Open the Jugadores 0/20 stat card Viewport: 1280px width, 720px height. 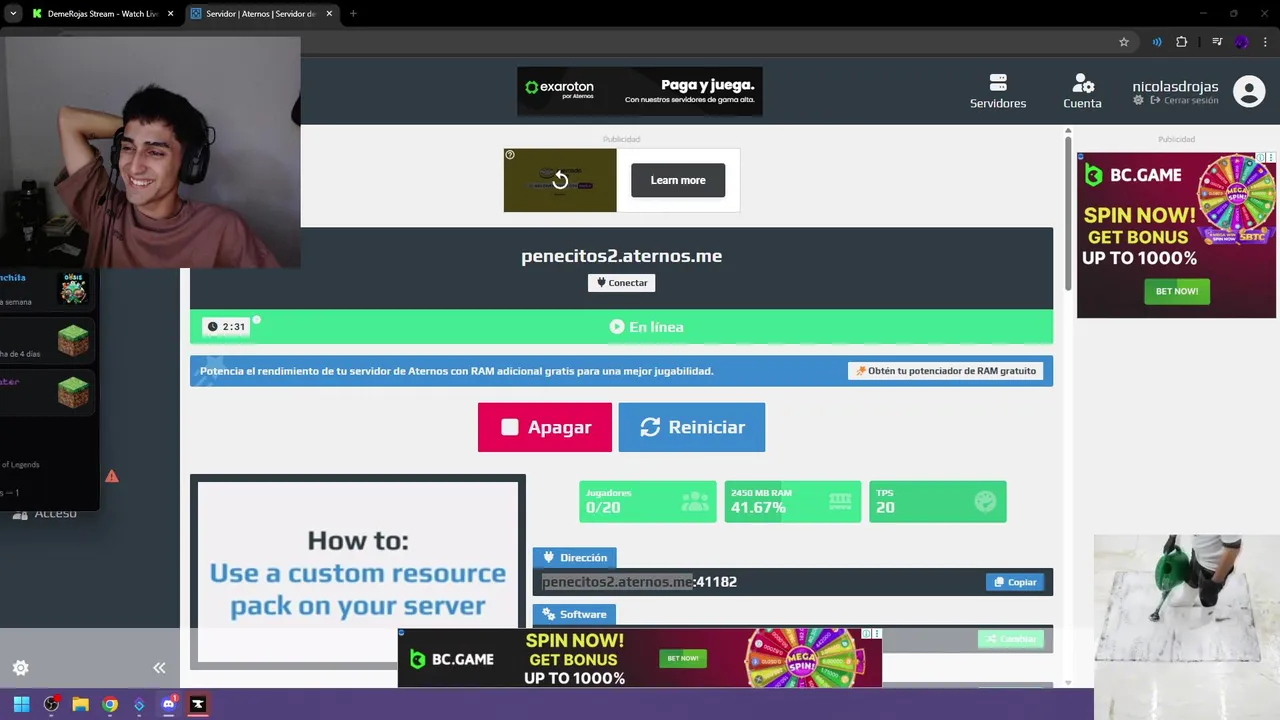pyautogui.click(x=648, y=501)
